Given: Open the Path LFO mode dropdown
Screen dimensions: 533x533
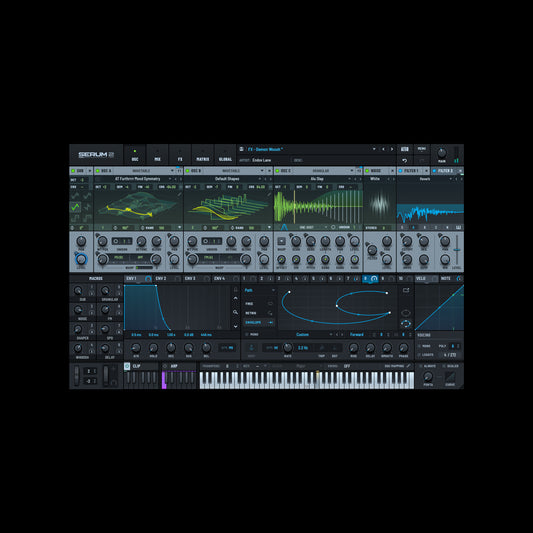Looking at the screenshot, I should coord(259,290).
